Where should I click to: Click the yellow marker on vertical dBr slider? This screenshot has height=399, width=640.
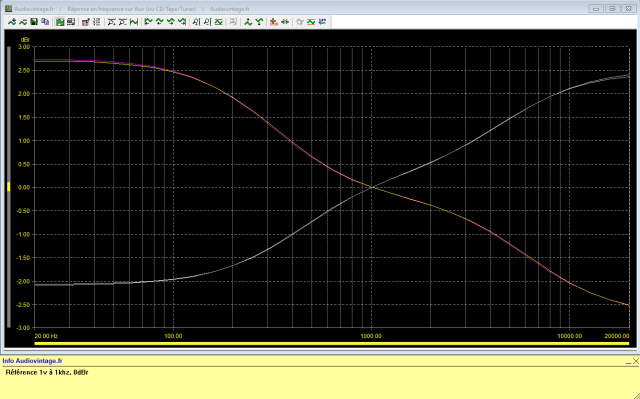(9, 187)
